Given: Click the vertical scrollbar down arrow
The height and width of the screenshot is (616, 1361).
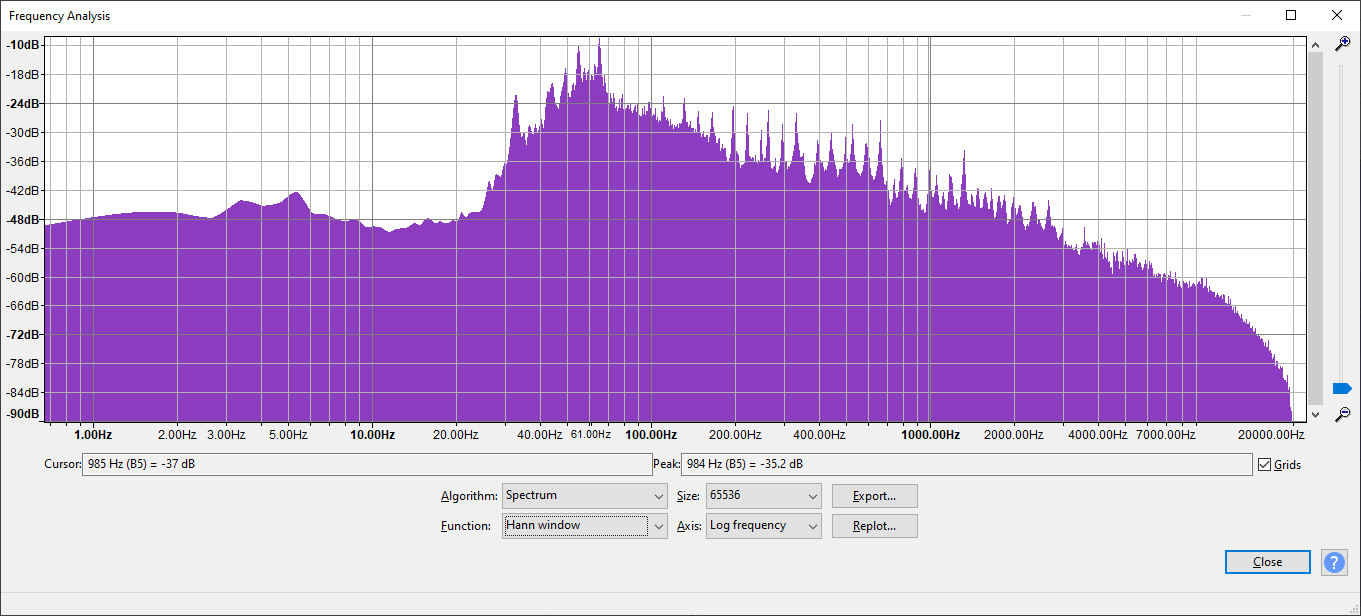Looking at the screenshot, I should point(1315,414).
